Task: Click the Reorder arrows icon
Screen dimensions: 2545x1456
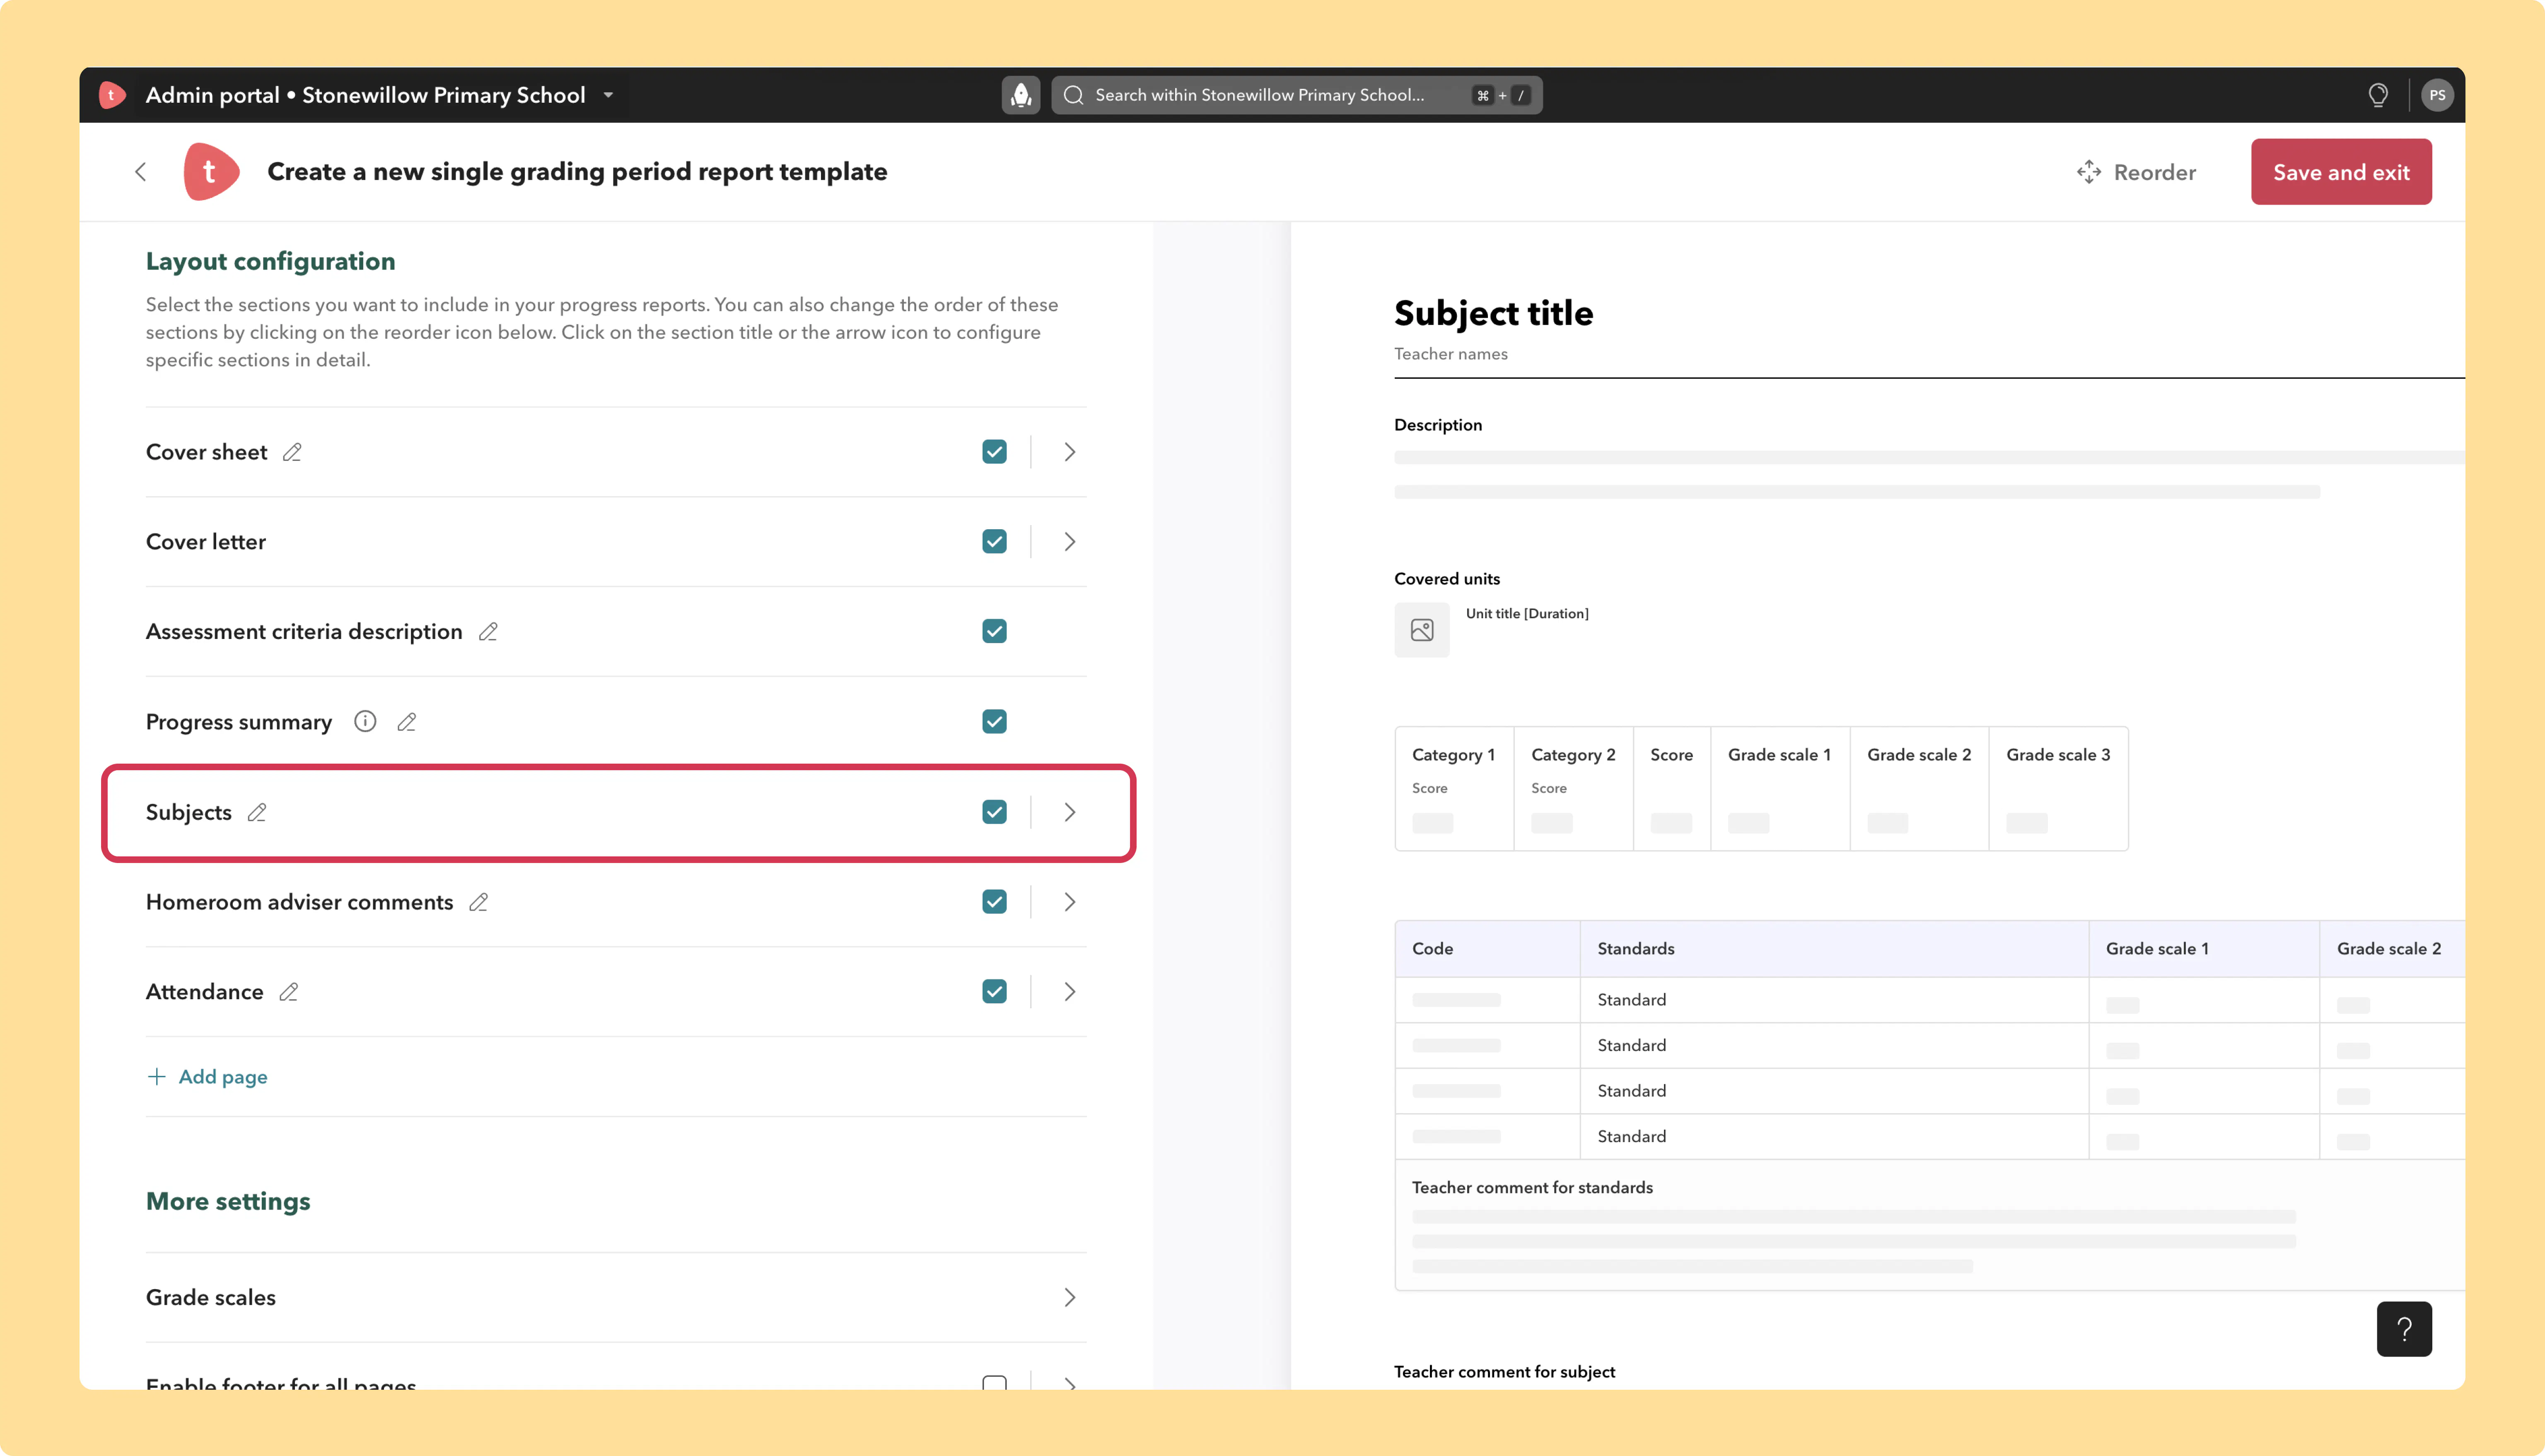Action: point(2089,172)
